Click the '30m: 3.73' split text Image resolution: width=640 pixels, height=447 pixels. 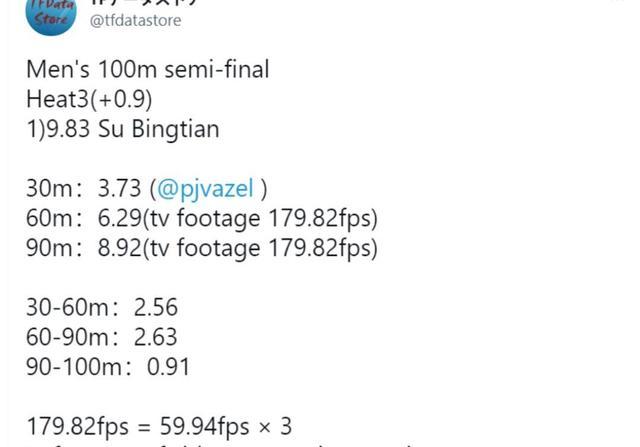84,189
